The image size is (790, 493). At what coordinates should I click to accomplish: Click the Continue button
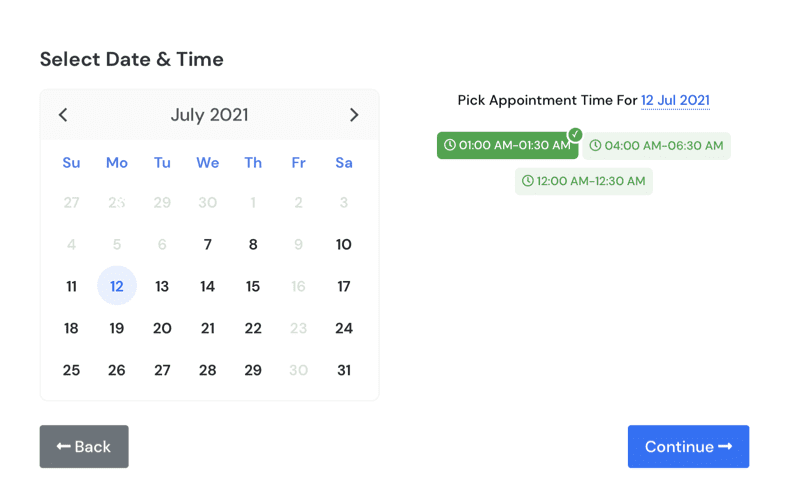coord(688,447)
